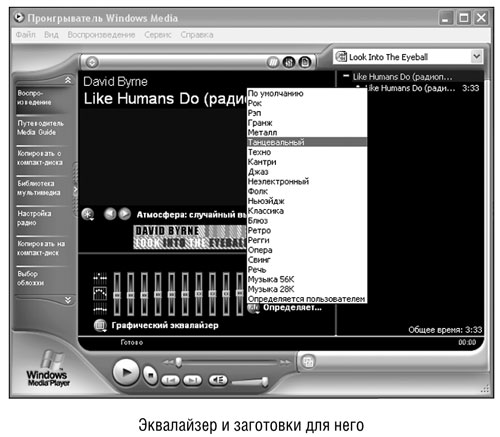
Task: Toggle the shuffle icon in top bar
Action: coord(273,62)
